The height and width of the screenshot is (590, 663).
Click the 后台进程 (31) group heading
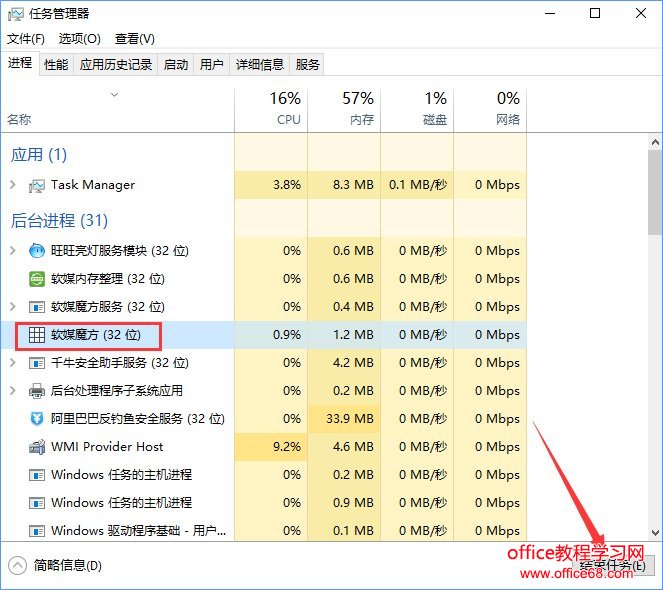(x=59, y=220)
